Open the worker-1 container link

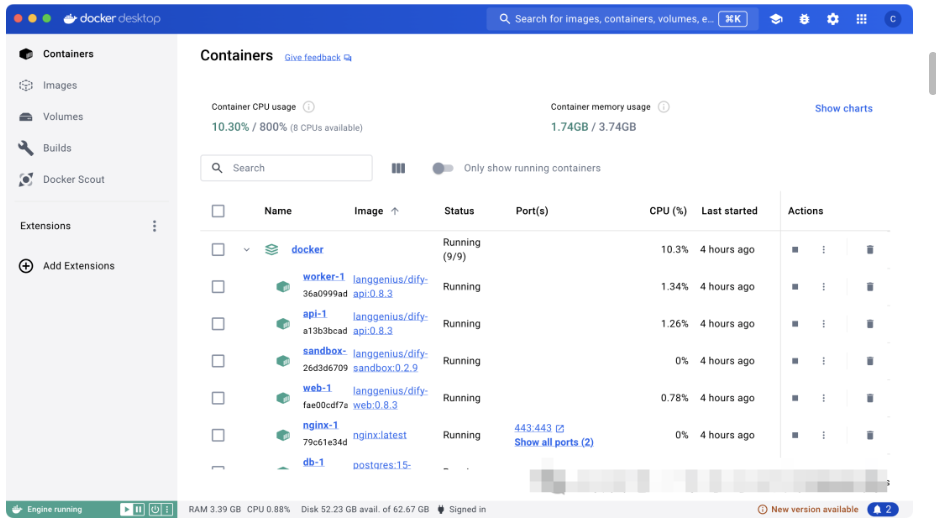click(324, 276)
